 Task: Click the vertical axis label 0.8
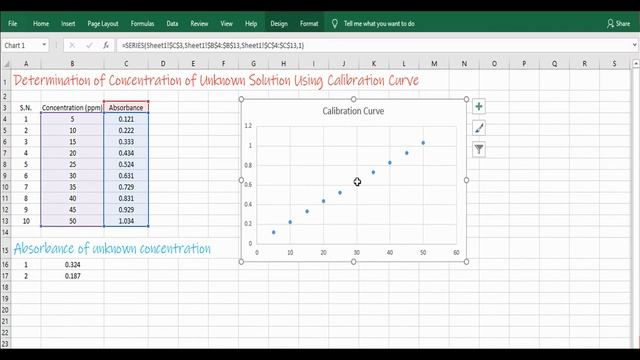point(248,165)
